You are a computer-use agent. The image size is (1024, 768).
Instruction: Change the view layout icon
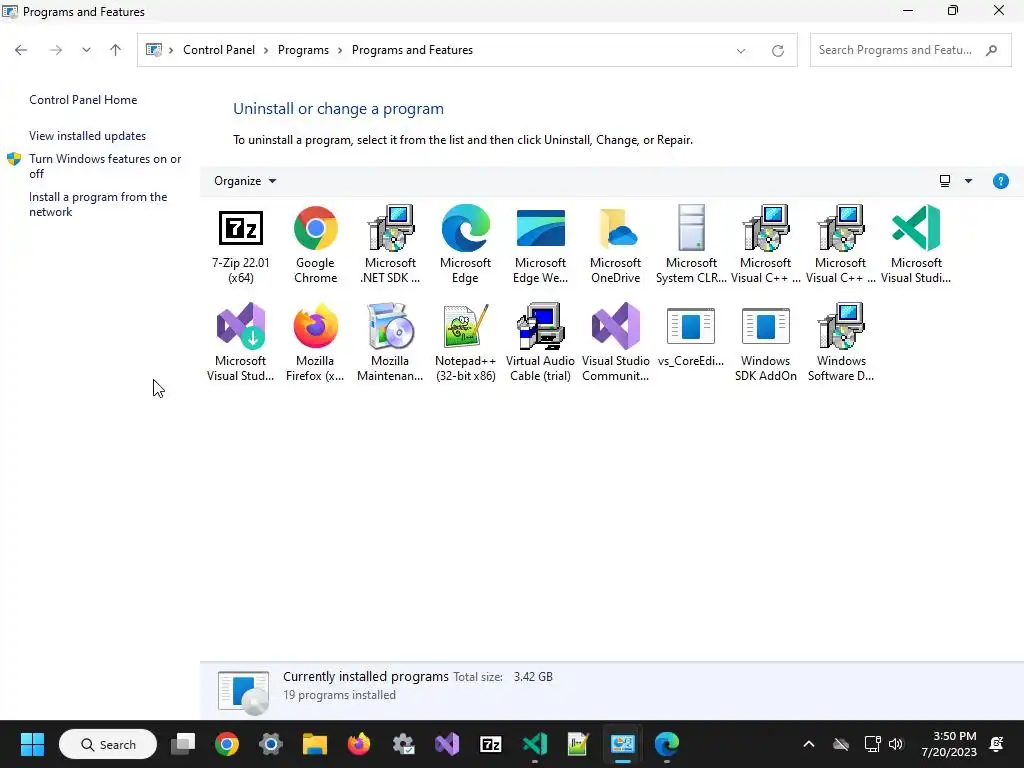tap(945, 181)
